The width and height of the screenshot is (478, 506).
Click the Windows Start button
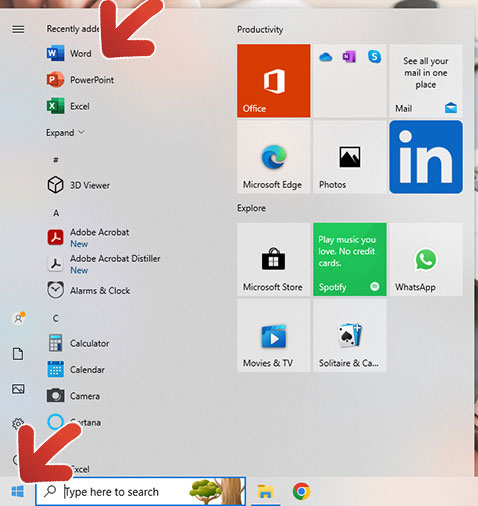point(17,491)
